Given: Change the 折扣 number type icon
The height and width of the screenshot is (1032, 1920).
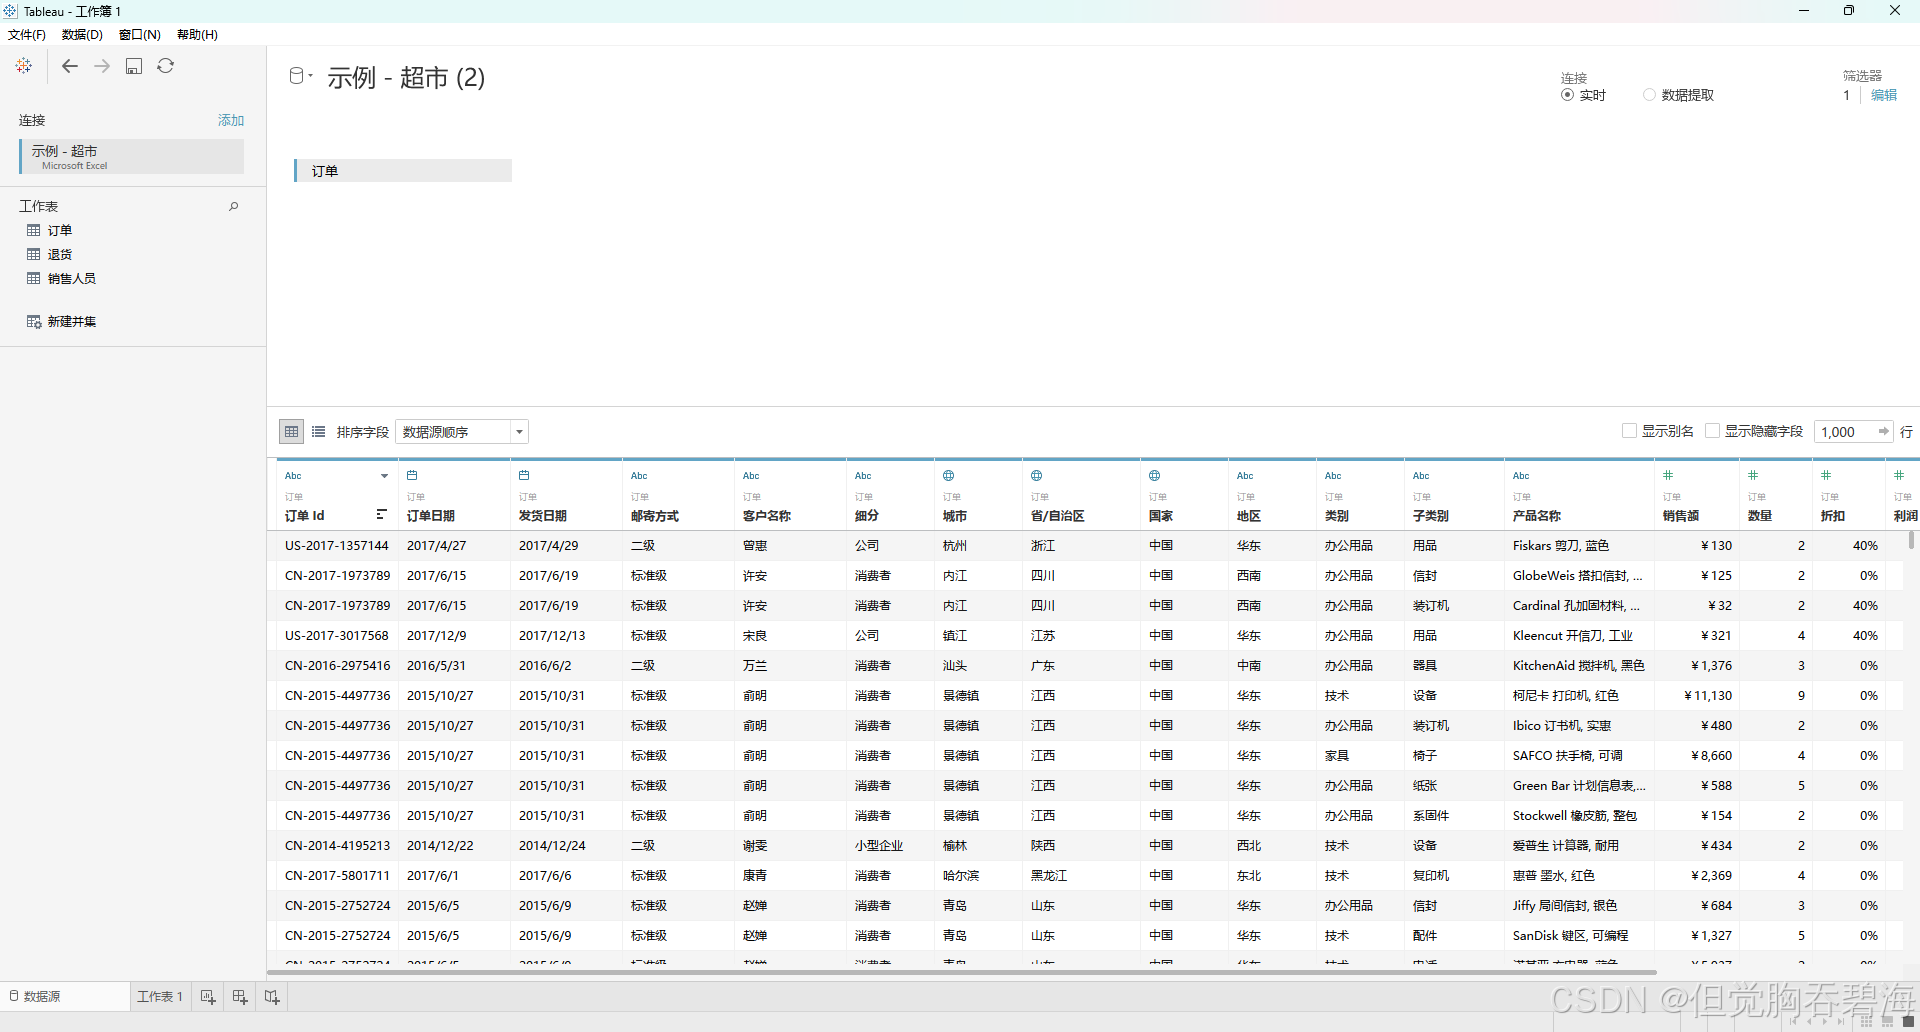Looking at the screenshot, I should point(1826,476).
